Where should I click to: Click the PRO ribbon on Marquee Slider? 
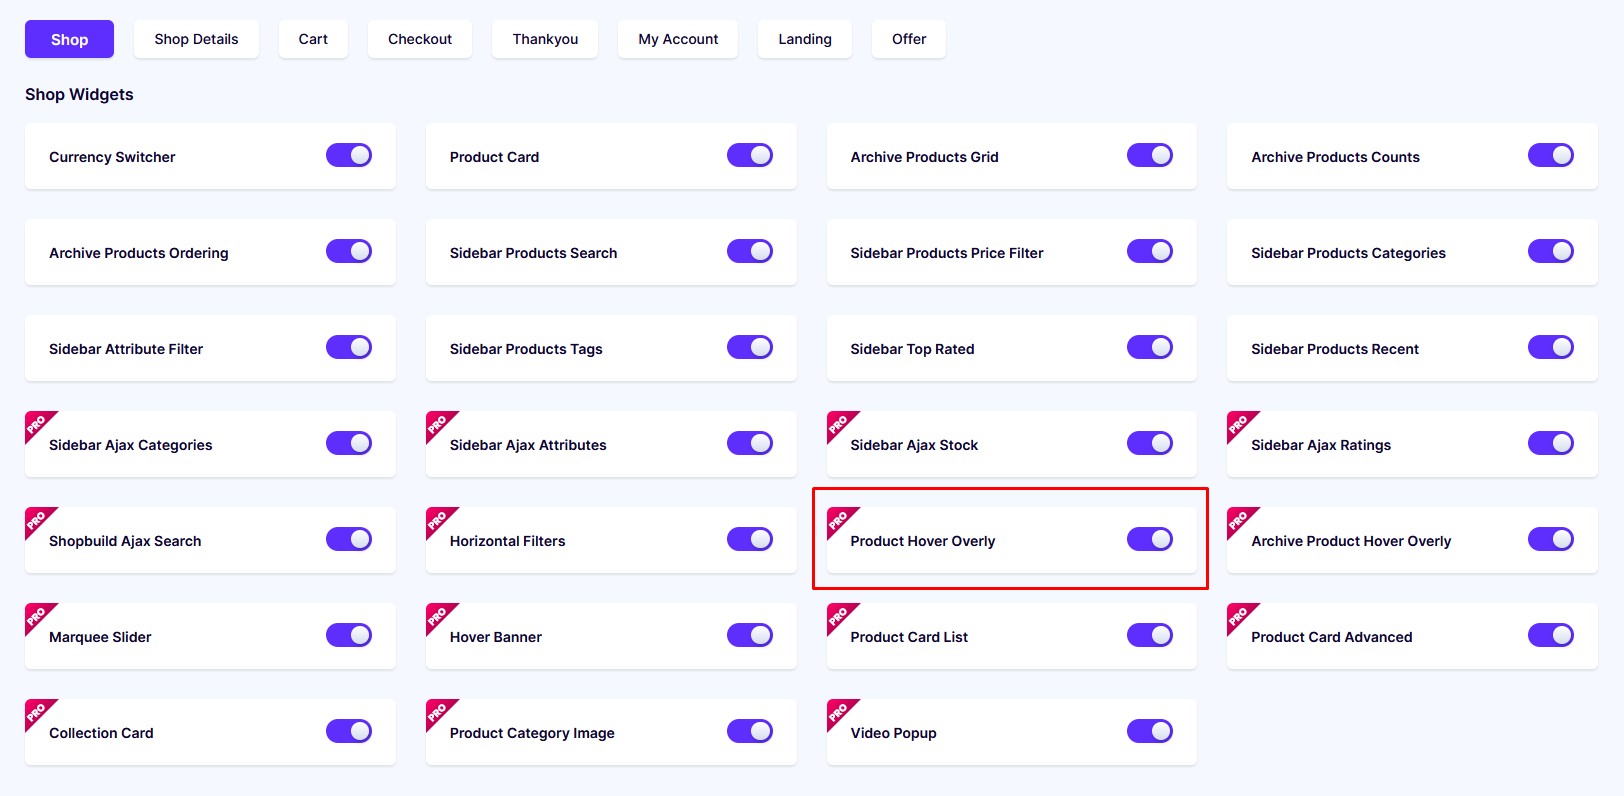(38, 616)
